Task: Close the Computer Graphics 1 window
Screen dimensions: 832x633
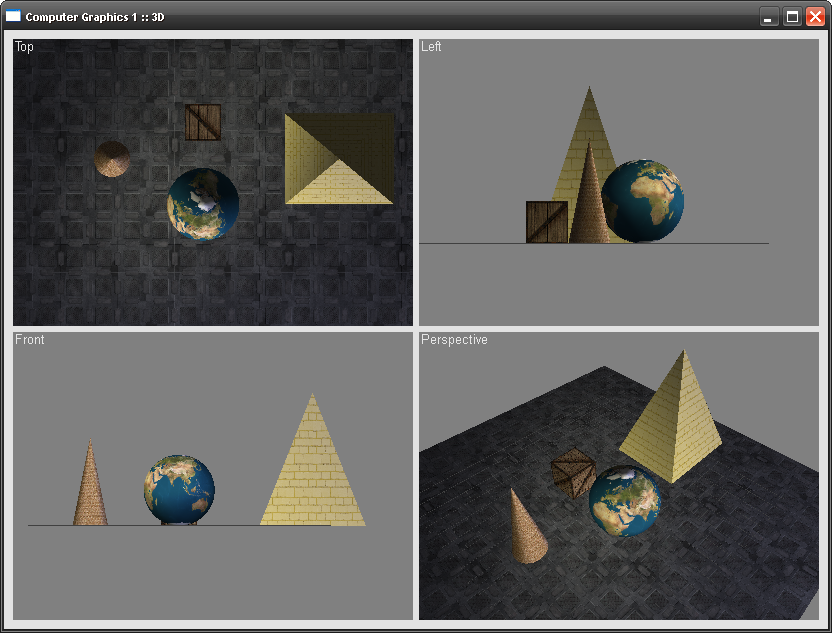Action: point(816,16)
